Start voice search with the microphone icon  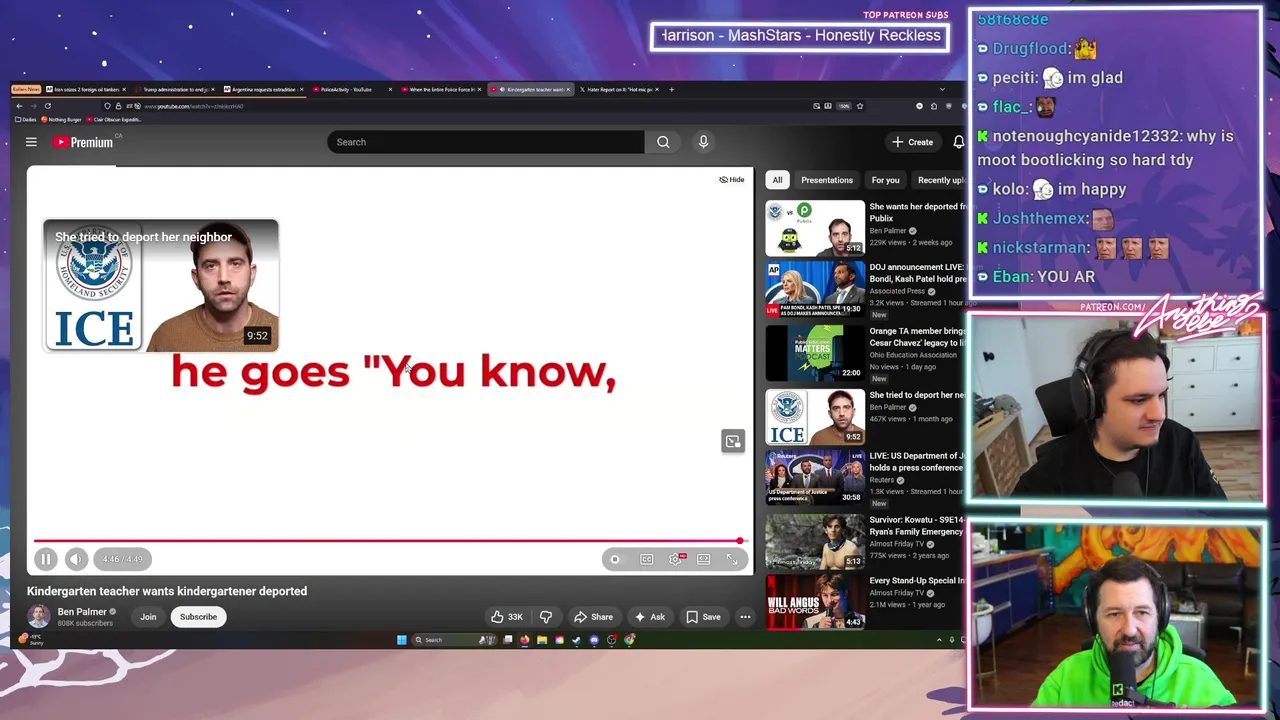pyautogui.click(x=703, y=142)
